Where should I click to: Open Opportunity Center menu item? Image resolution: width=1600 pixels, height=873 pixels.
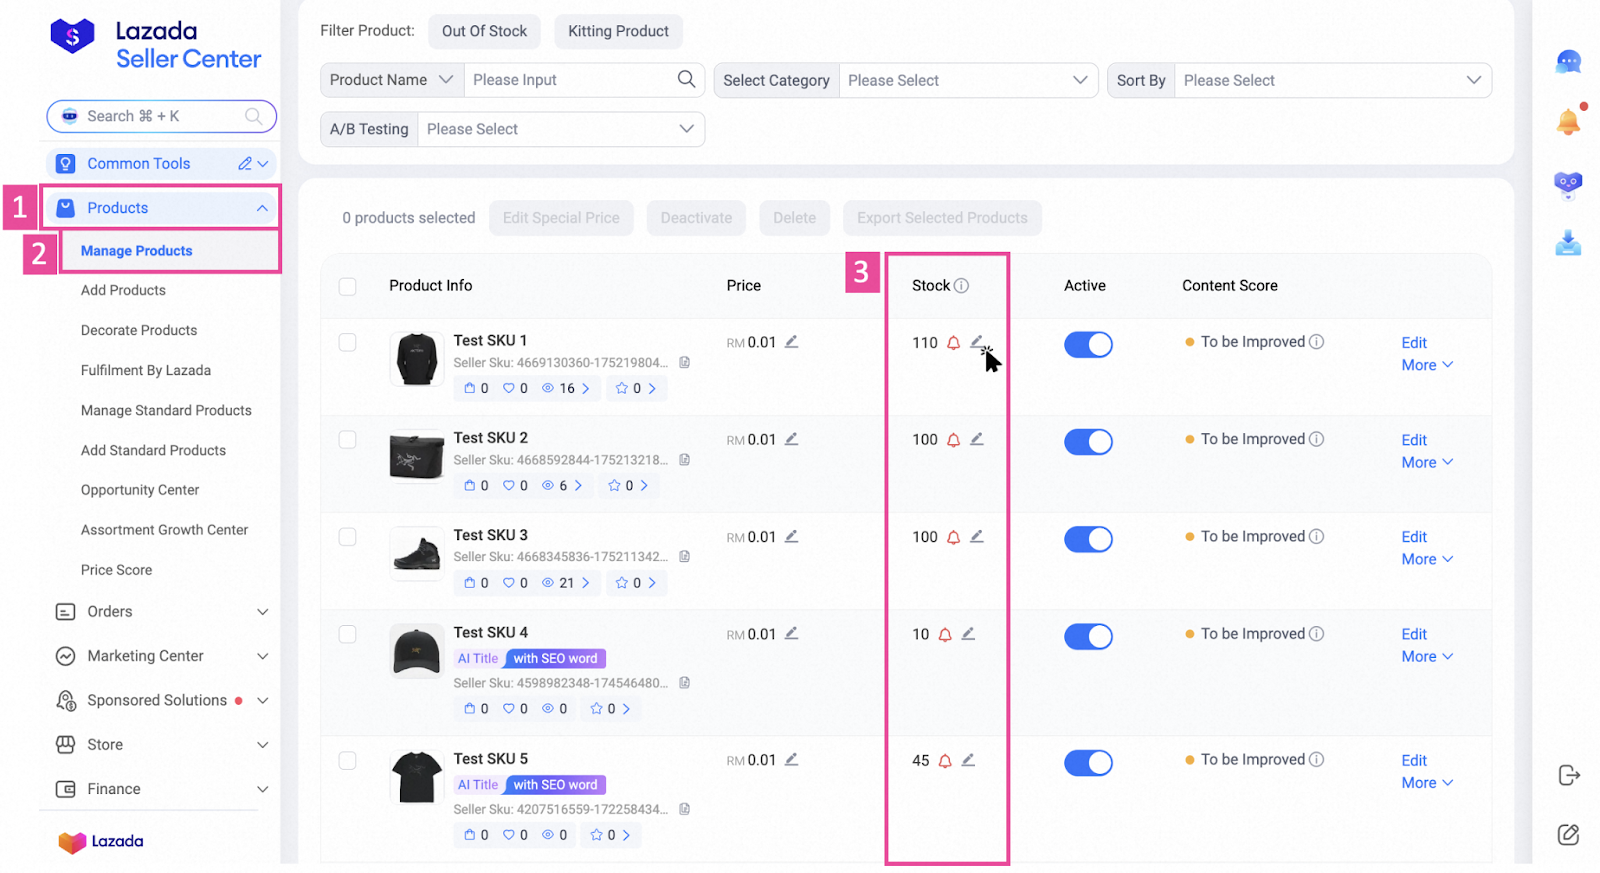[140, 490]
